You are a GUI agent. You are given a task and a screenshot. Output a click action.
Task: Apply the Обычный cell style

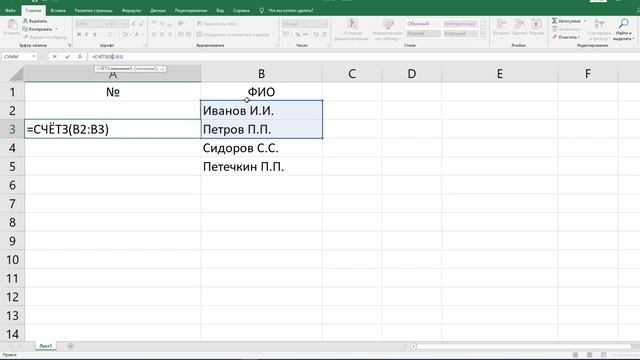click(423, 24)
